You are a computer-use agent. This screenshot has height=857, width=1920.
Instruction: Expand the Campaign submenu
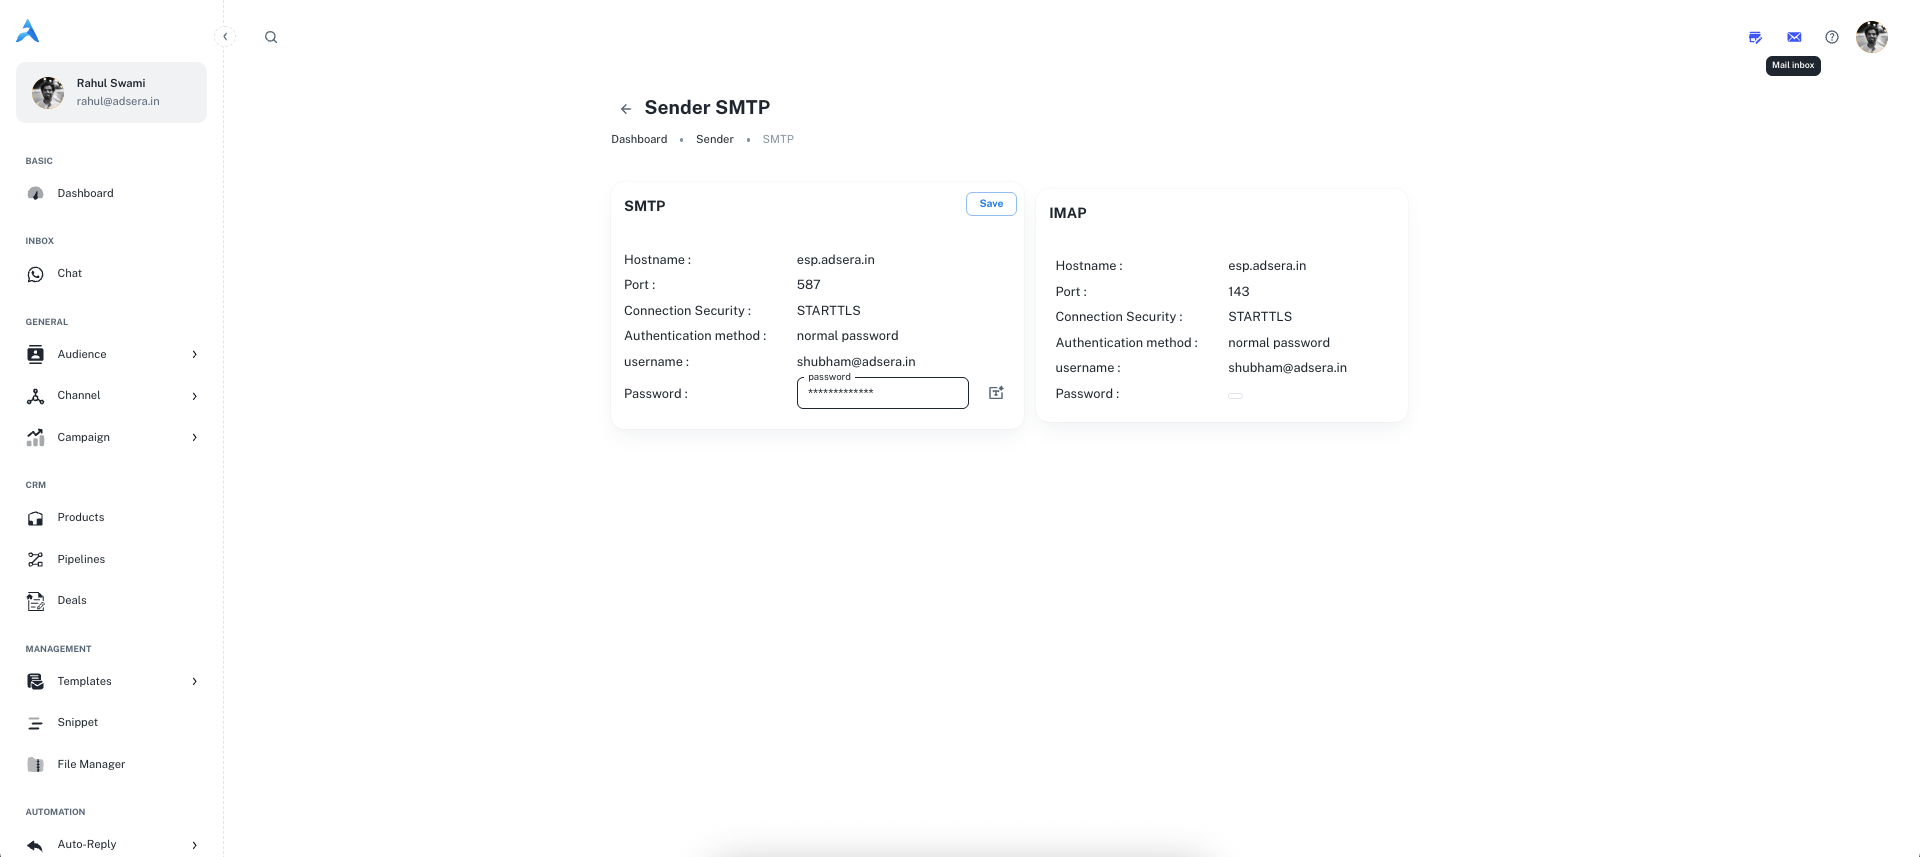(194, 437)
